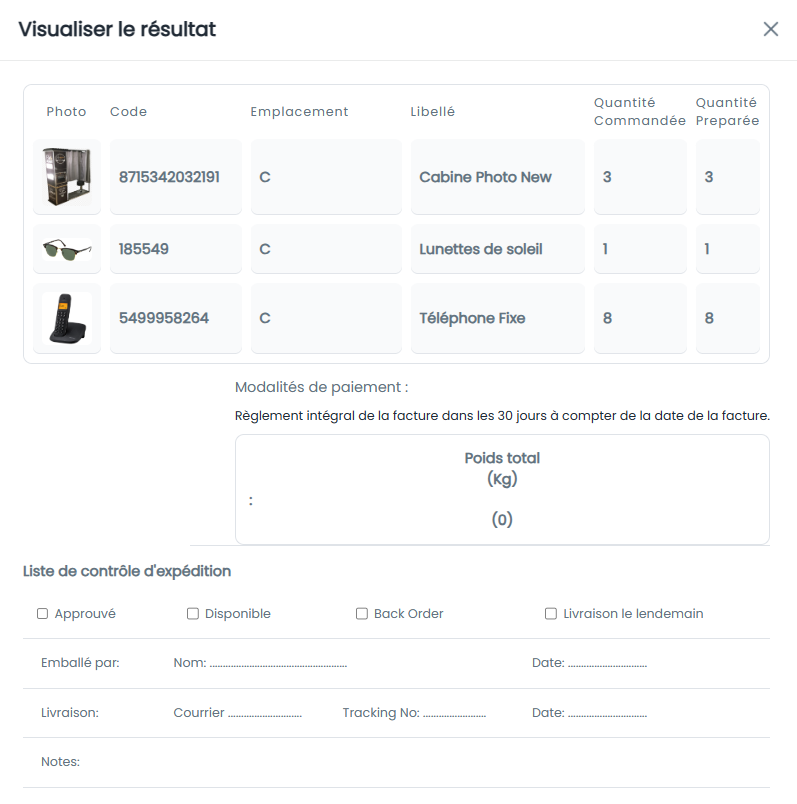Click the Téléphone Fixe product image
The width and height of the screenshot is (797, 804).
[x=67, y=318]
